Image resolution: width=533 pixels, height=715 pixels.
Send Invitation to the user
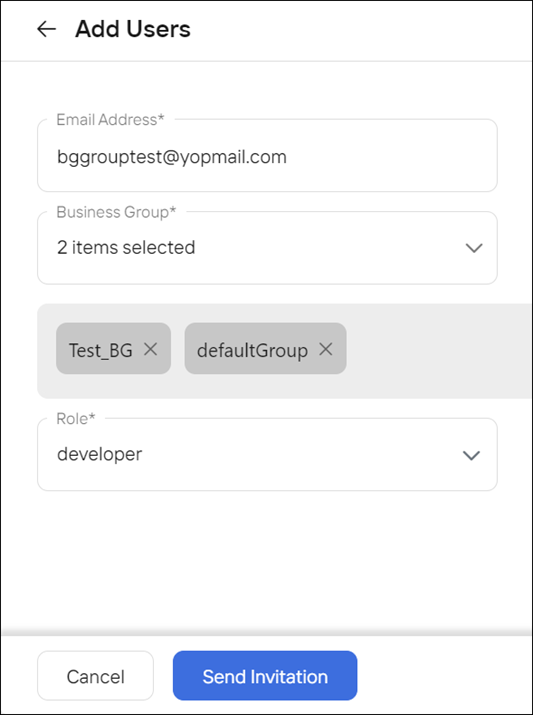[x=265, y=676]
